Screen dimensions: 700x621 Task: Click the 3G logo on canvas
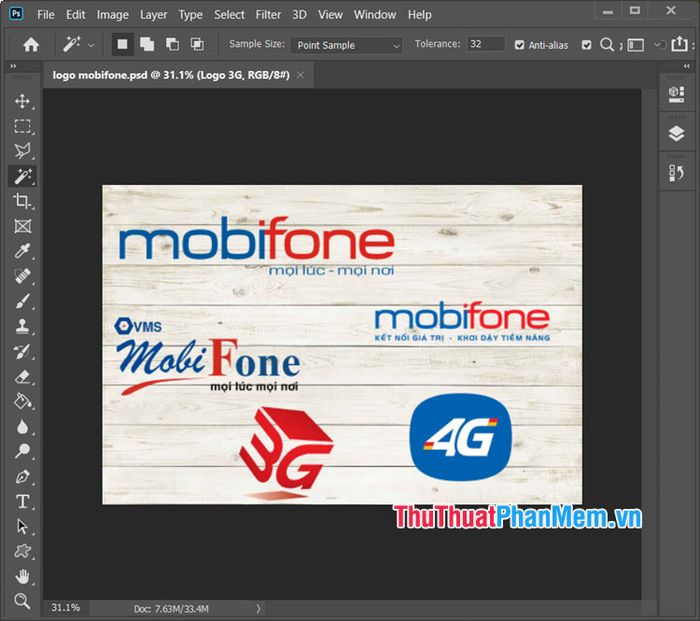pos(285,453)
